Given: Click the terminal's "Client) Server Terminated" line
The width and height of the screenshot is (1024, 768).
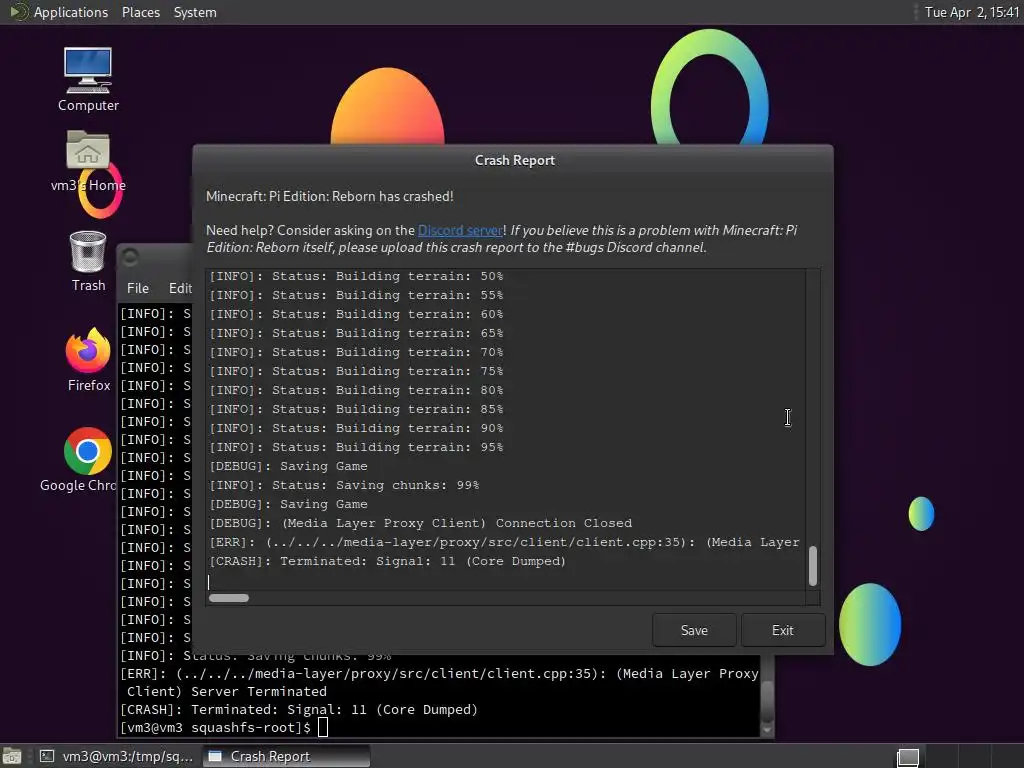Looking at the screenshot, I should pos(227,692).
